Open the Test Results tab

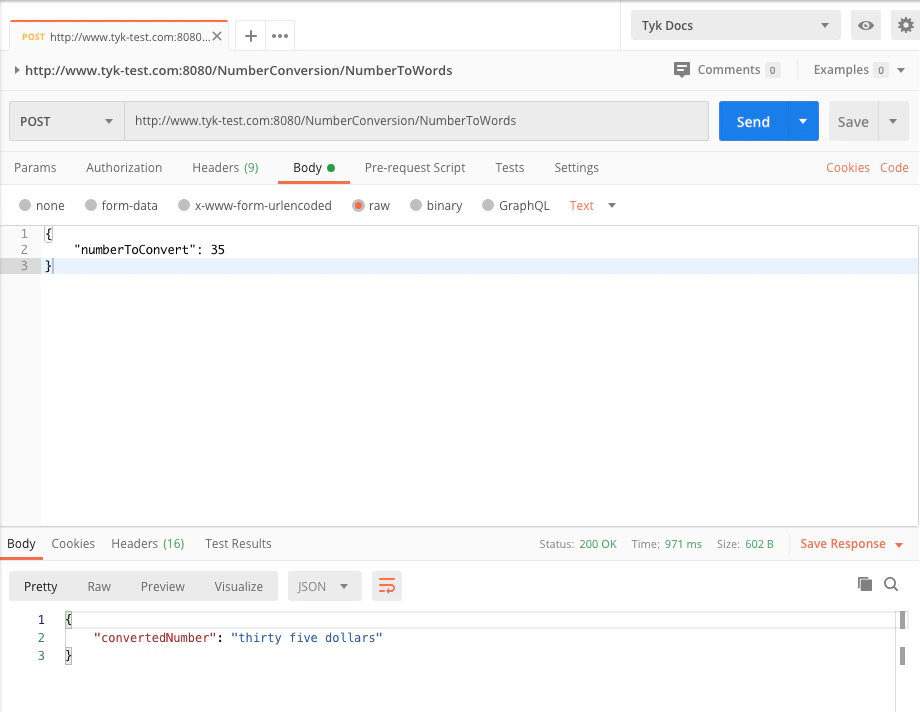pyautogui.click(x=238, y=544)
